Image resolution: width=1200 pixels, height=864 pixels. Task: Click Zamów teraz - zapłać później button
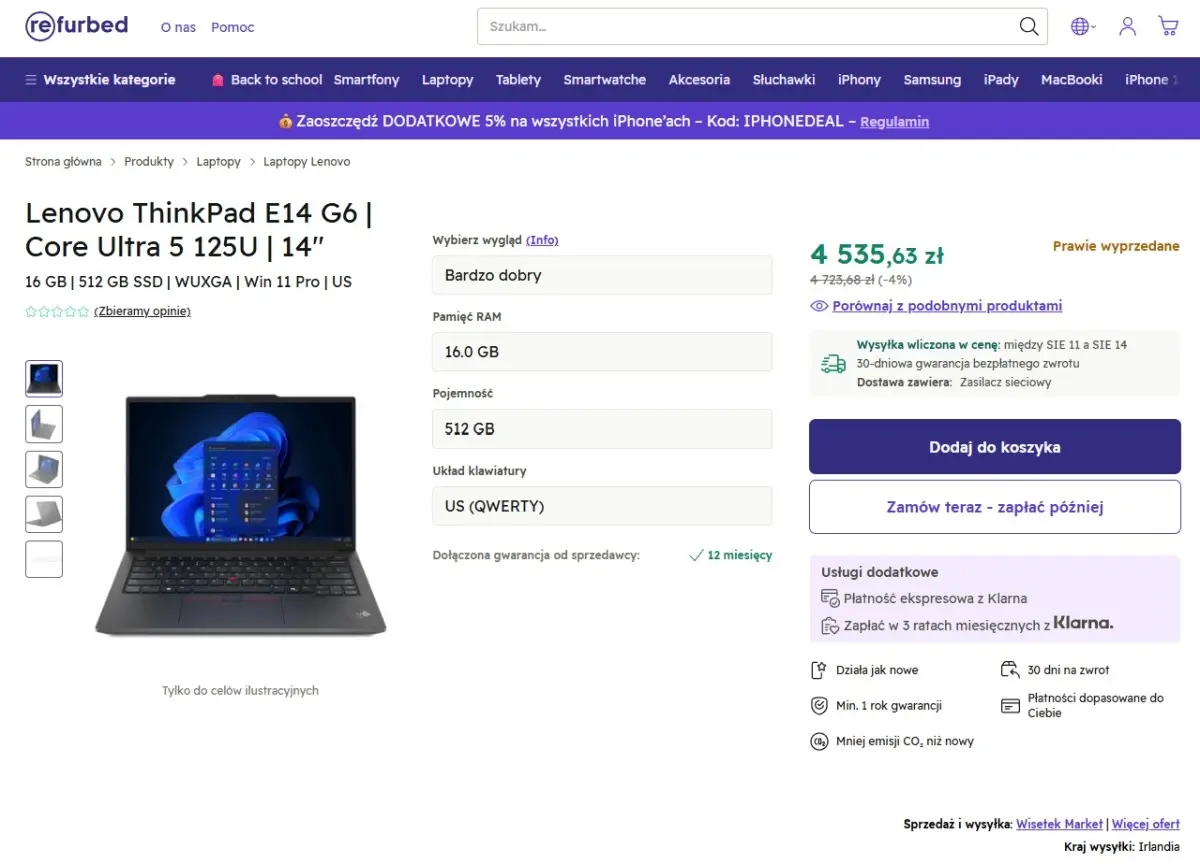[x=995, y=507]
